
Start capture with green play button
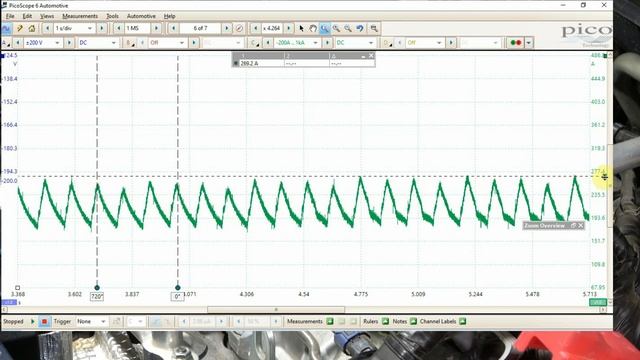pos(33,322)
